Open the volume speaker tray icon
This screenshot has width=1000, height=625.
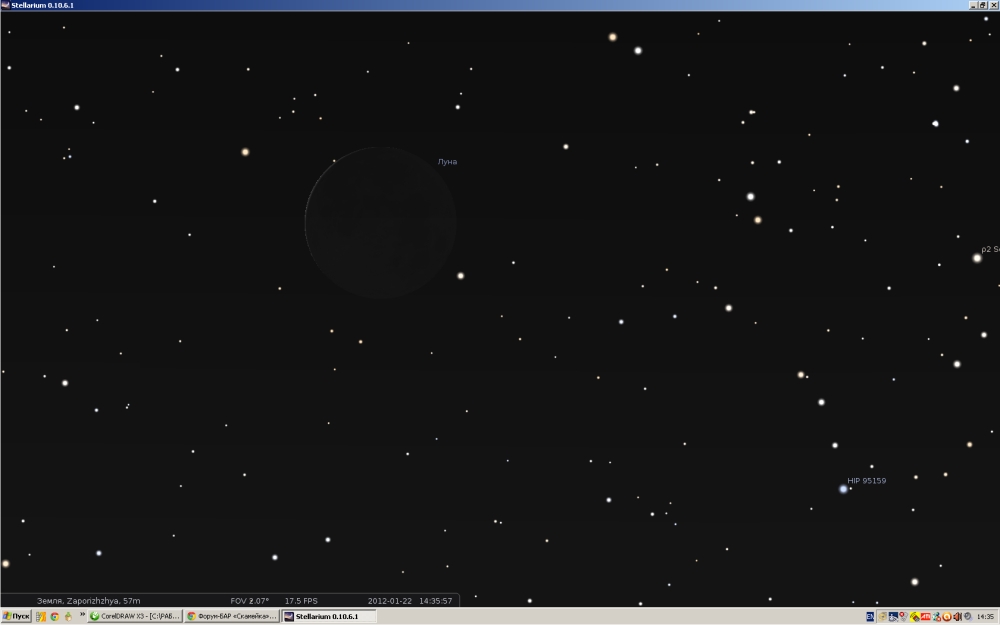pos(957,616)
